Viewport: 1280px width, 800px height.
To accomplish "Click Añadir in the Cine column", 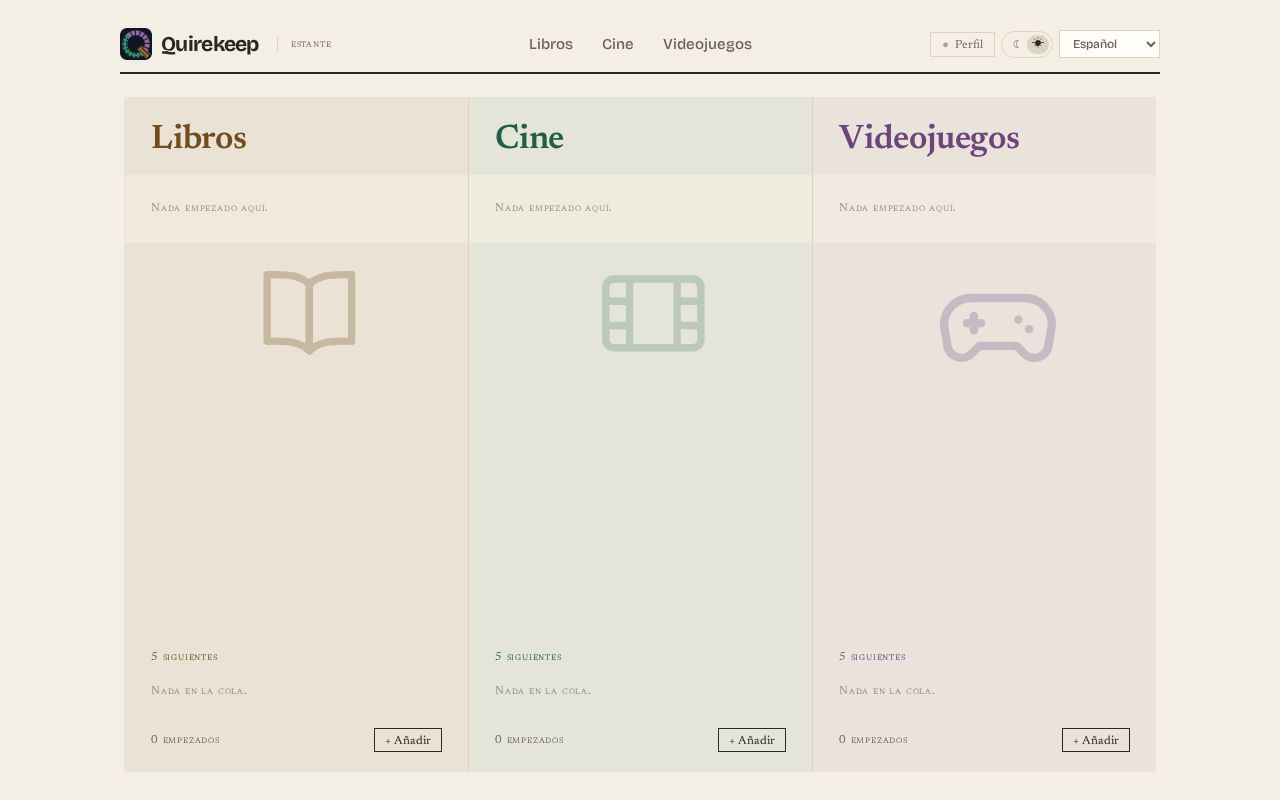I will coord(752,740).
